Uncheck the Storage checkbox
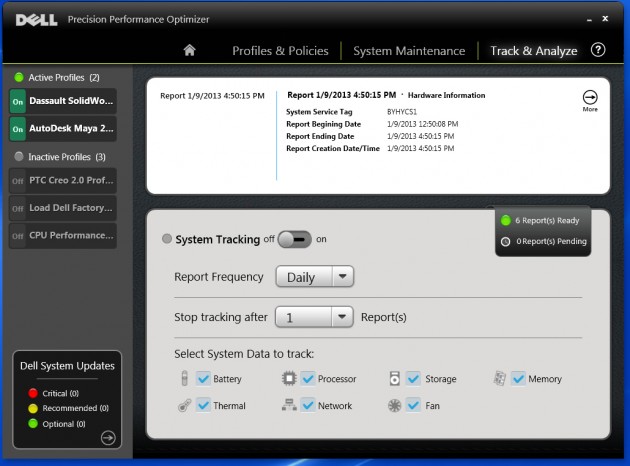630x466 pixels. point(413,378)
